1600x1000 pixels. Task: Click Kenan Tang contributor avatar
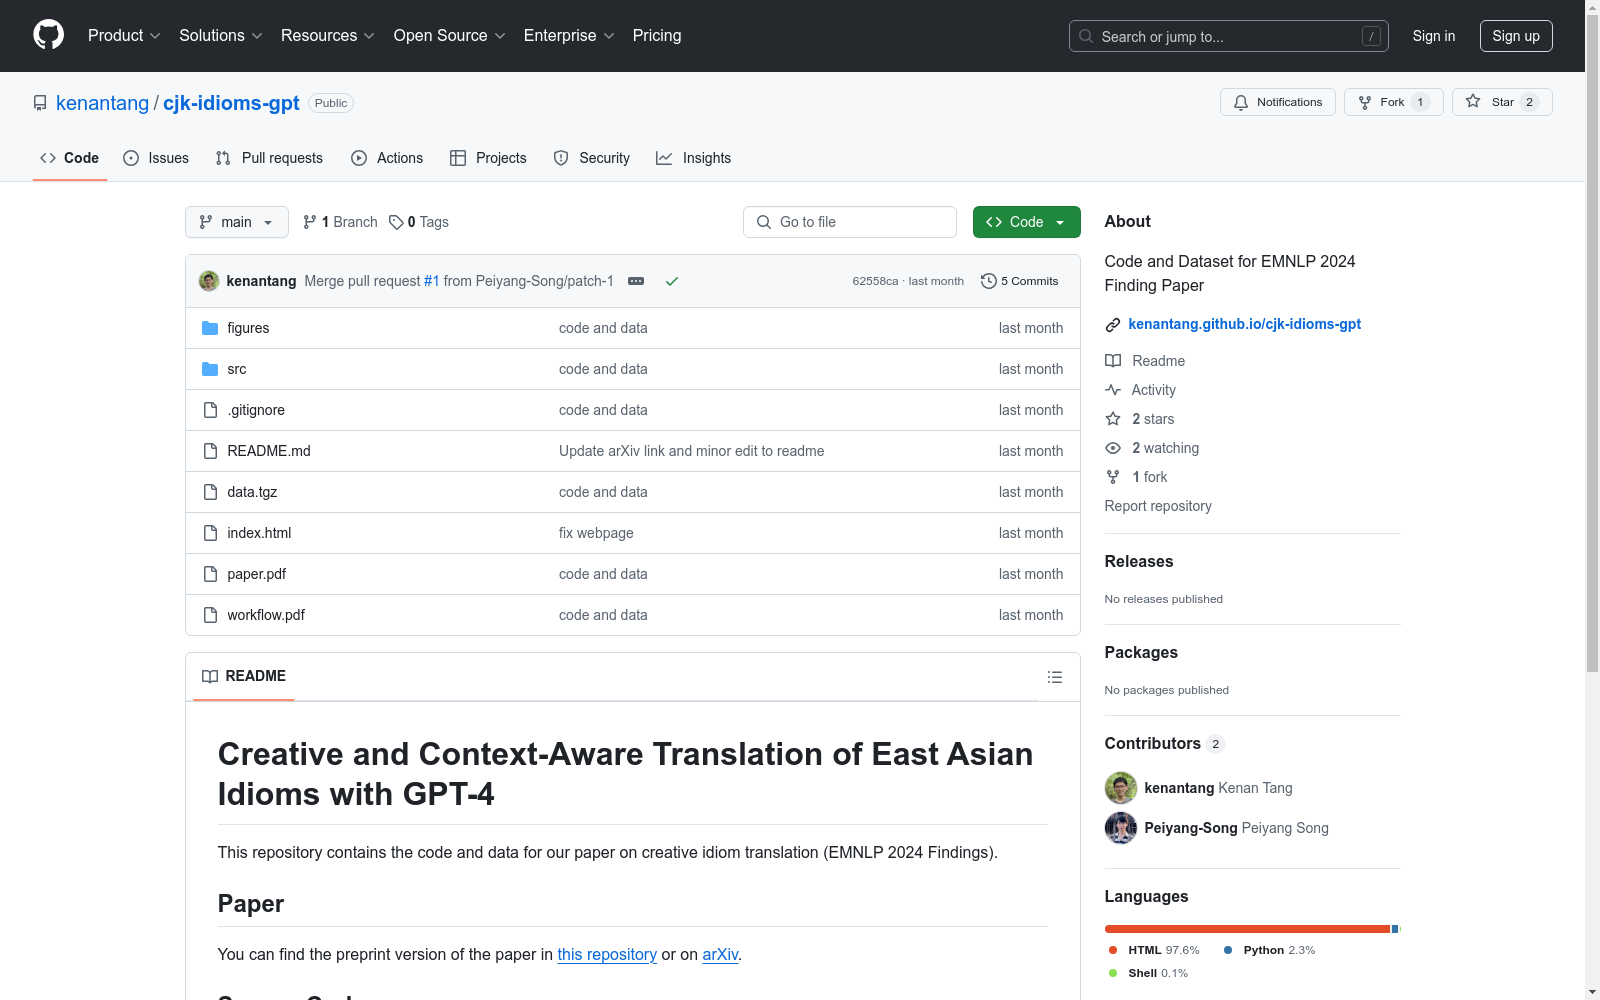(x=1121, y=788)
